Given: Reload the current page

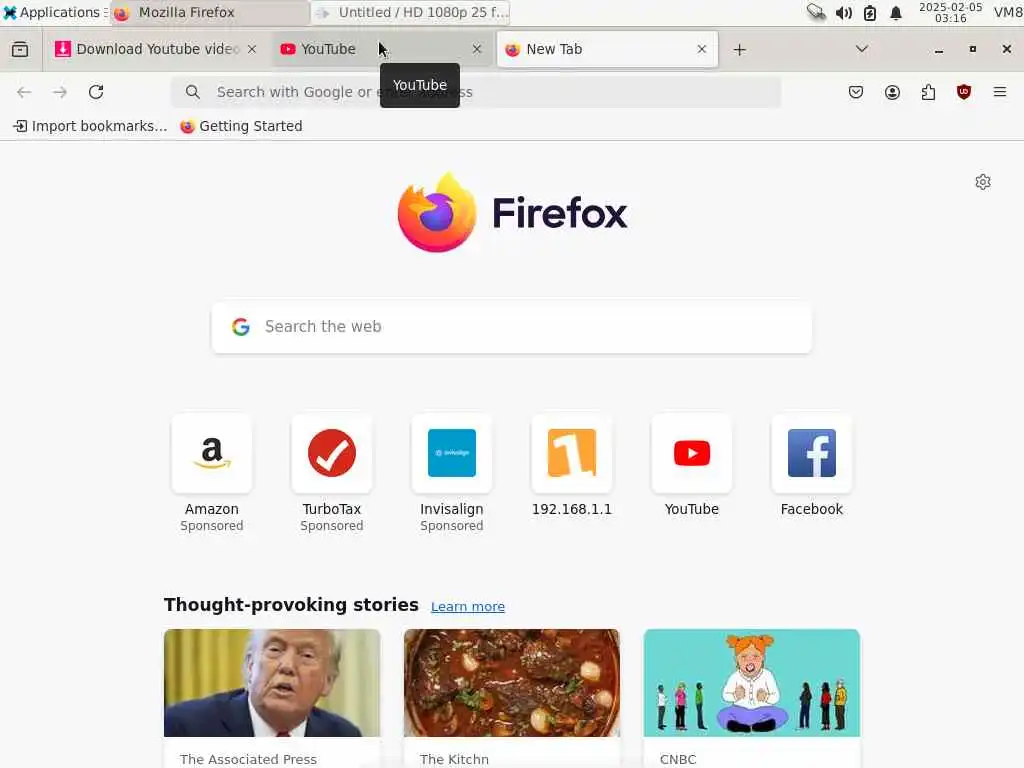Looking at the screenshot, I should pyautogui.click(x=96, y=92).
